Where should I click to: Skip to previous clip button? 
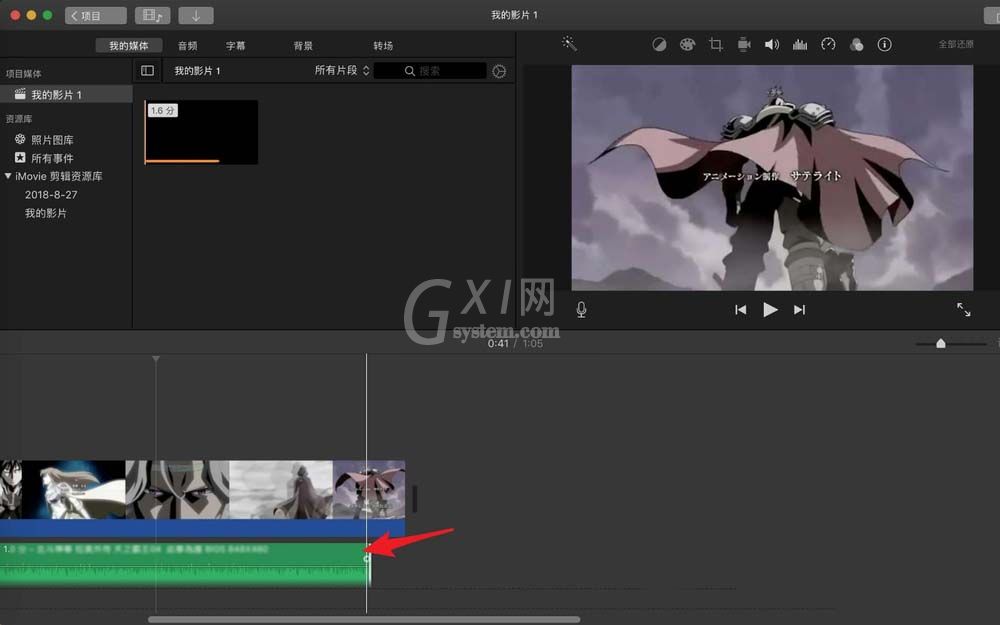tap(740, 310)
